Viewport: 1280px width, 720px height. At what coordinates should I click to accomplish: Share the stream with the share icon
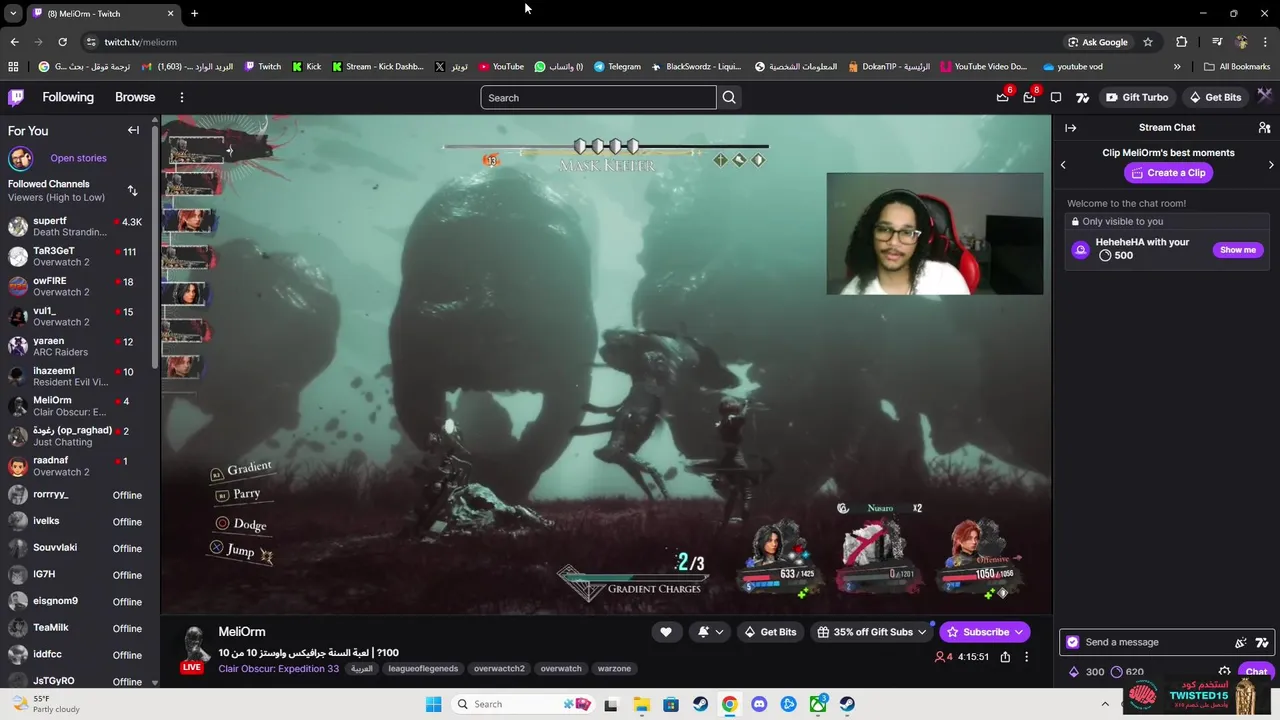pos(1005,657)
